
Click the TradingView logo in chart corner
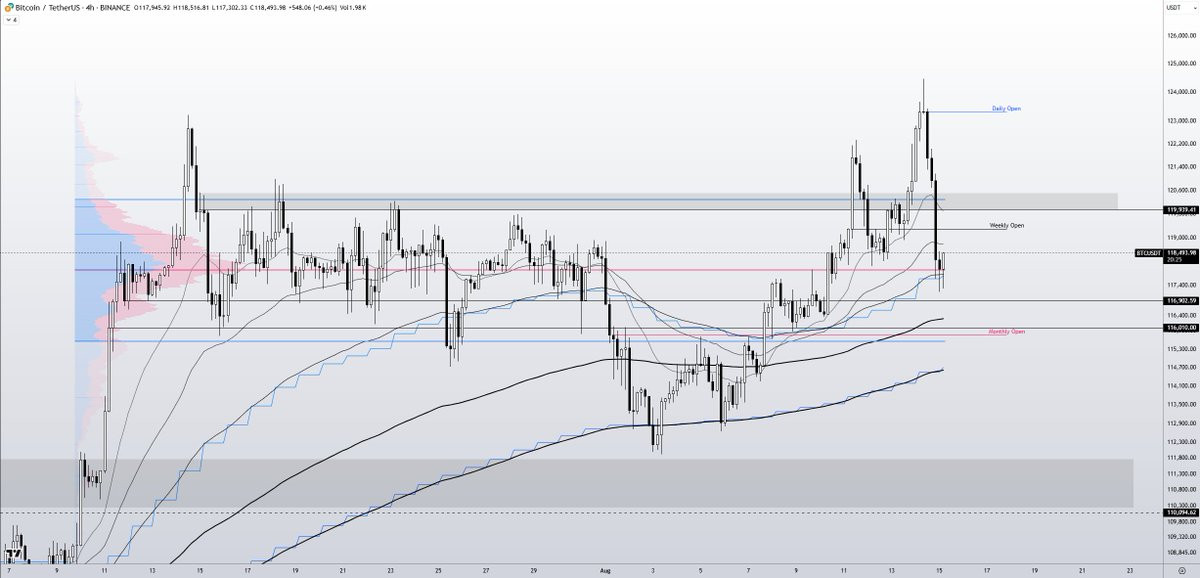(14, 556)
